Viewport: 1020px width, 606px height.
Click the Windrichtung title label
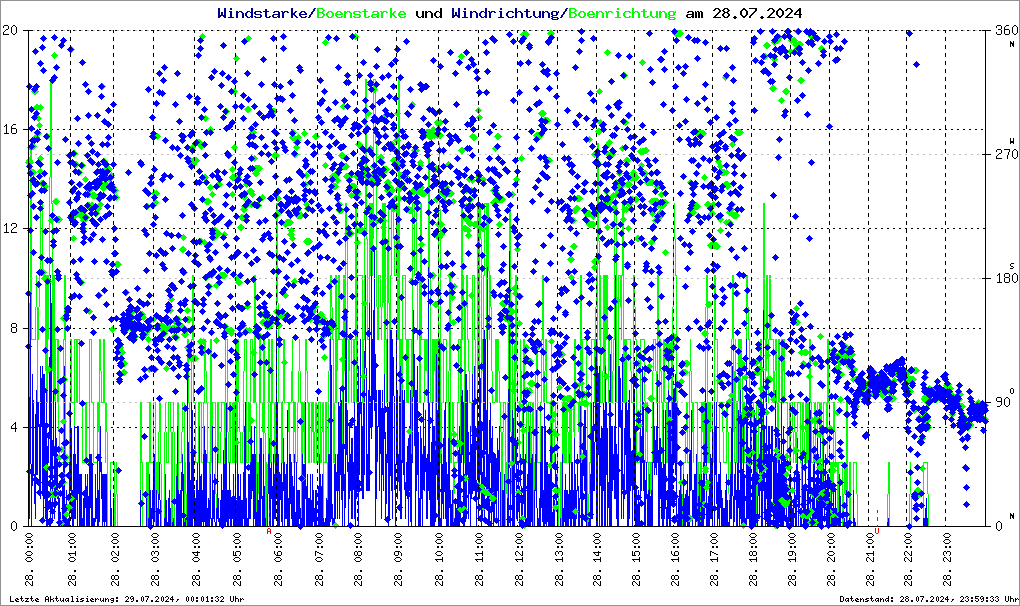[507, 13]
